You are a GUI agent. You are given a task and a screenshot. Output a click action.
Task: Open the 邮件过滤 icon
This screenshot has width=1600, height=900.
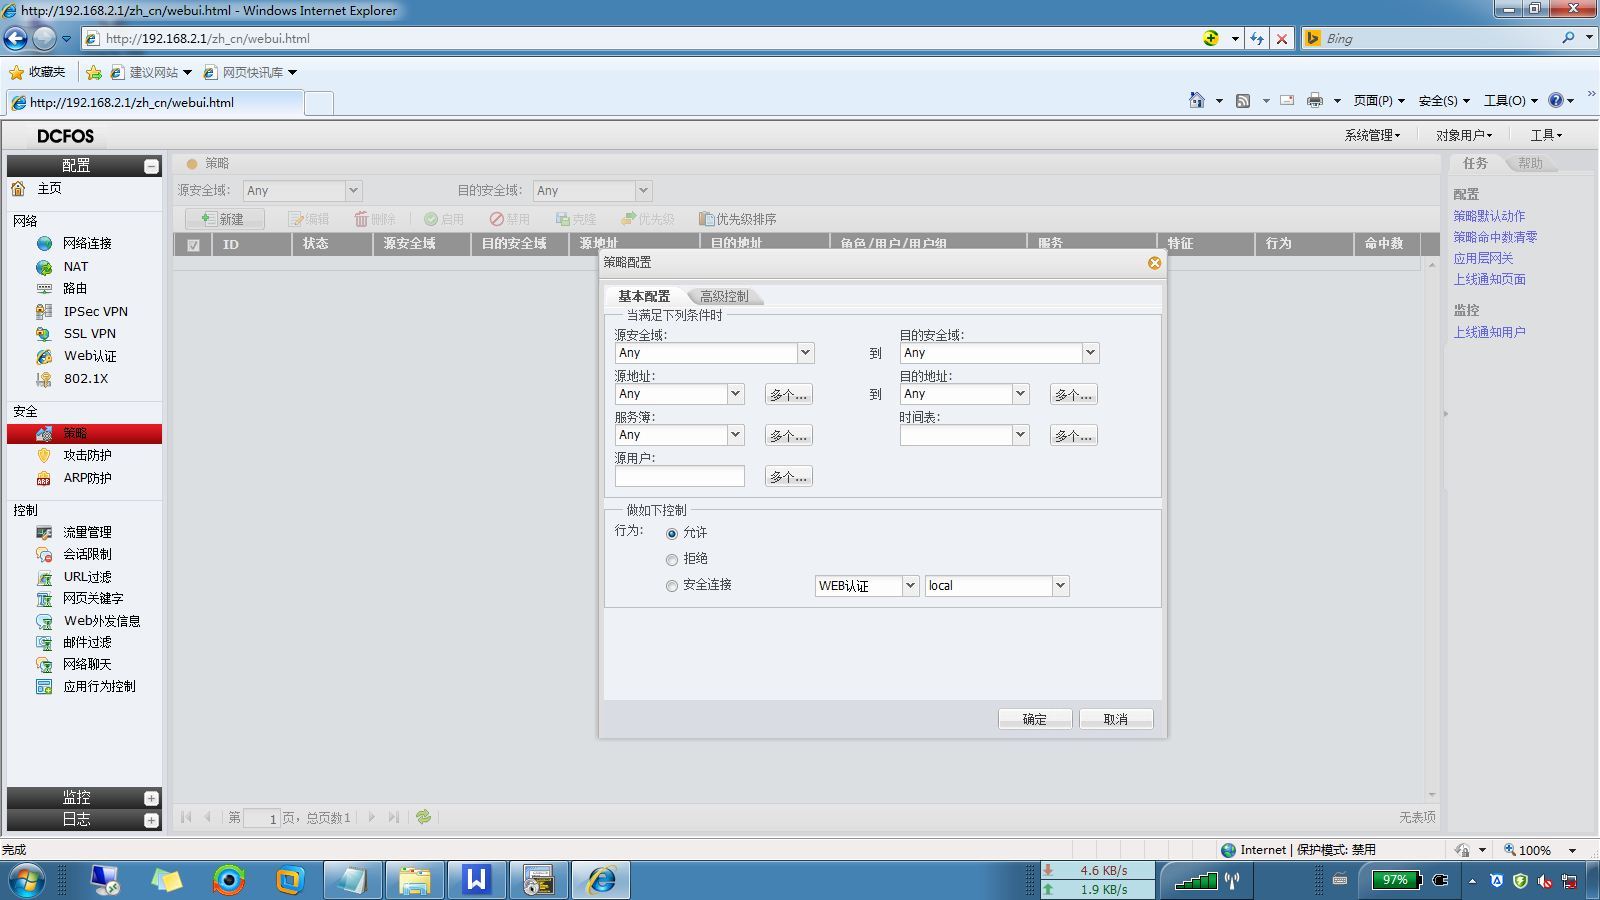tap(44, 642)
